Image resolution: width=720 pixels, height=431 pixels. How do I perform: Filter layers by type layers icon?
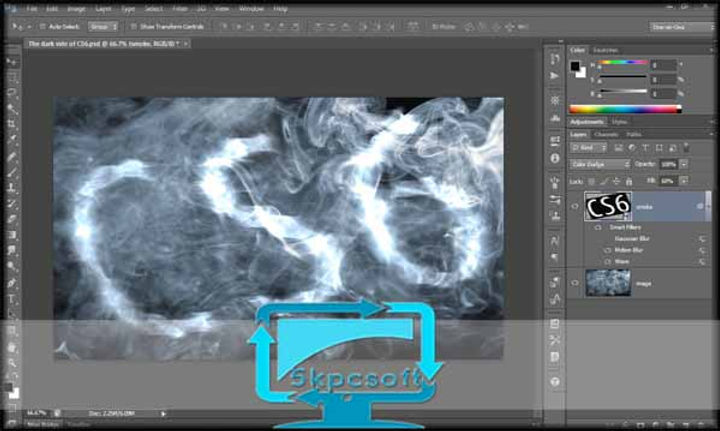645,148
